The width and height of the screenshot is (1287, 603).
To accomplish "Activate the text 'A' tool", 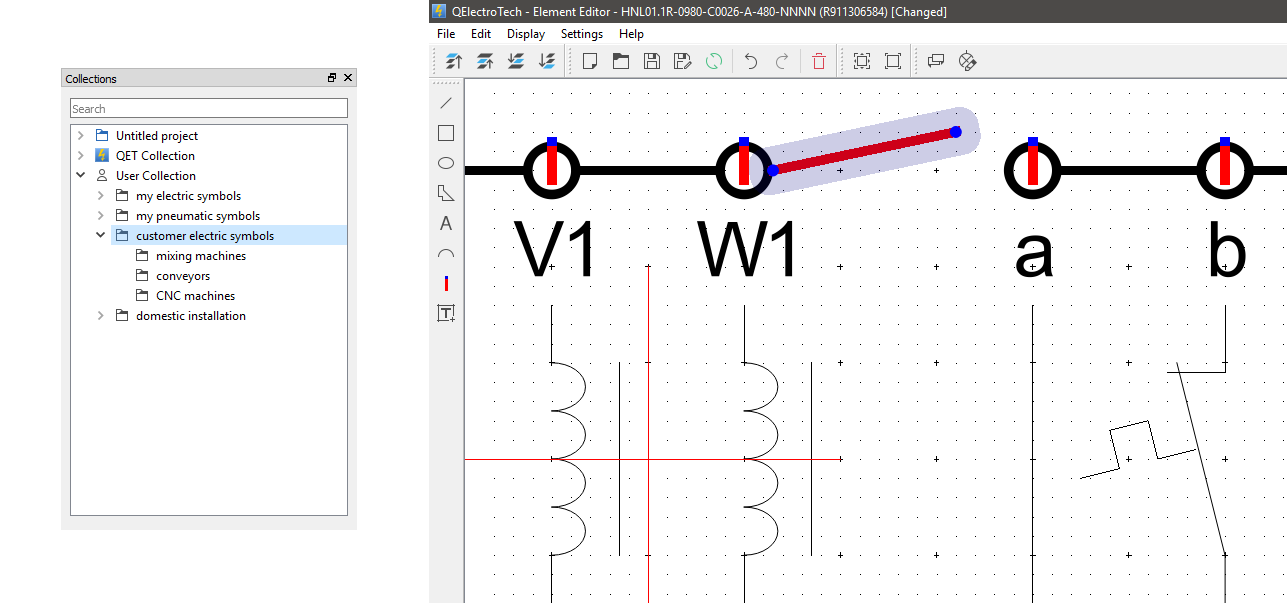I will tap(446, 223).
